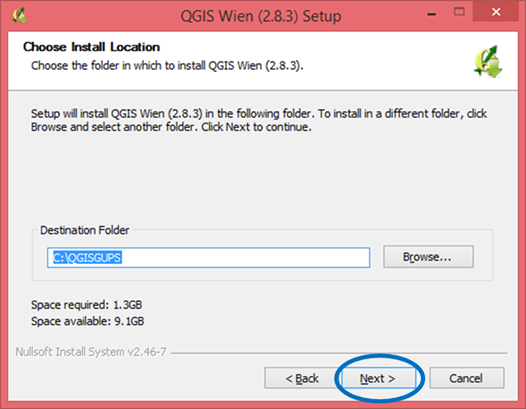Screen dimensions: 526x409
Task: Click the 'Setup will install QGIS Wien' instructions
Action: (259, 120)
